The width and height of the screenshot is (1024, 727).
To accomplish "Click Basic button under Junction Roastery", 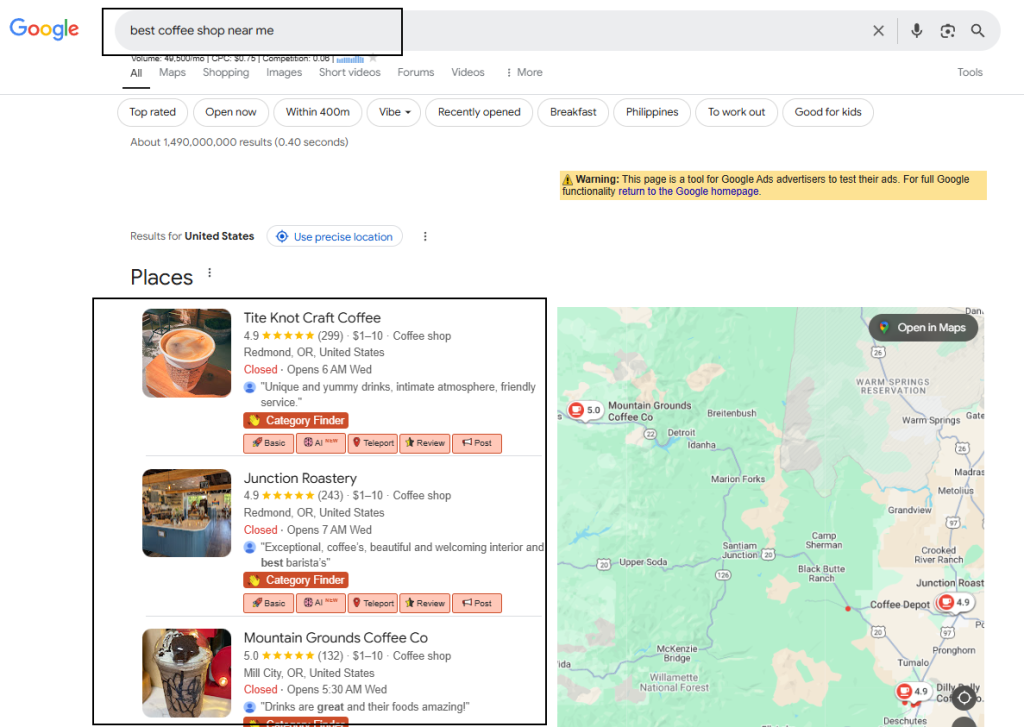I will 268,603.
